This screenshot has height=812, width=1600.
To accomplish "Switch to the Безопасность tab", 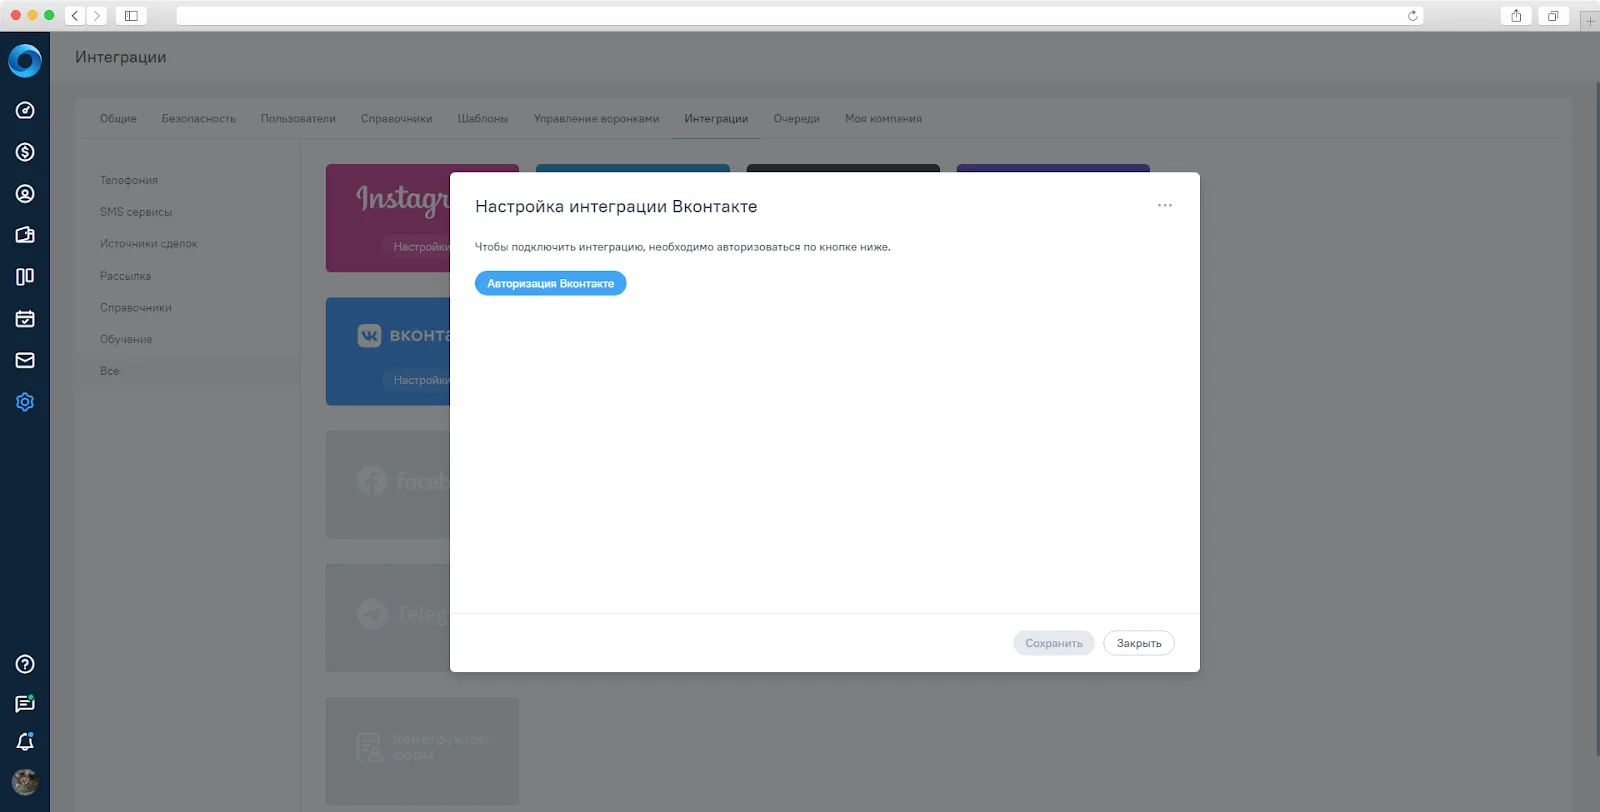I will (199, 118).
